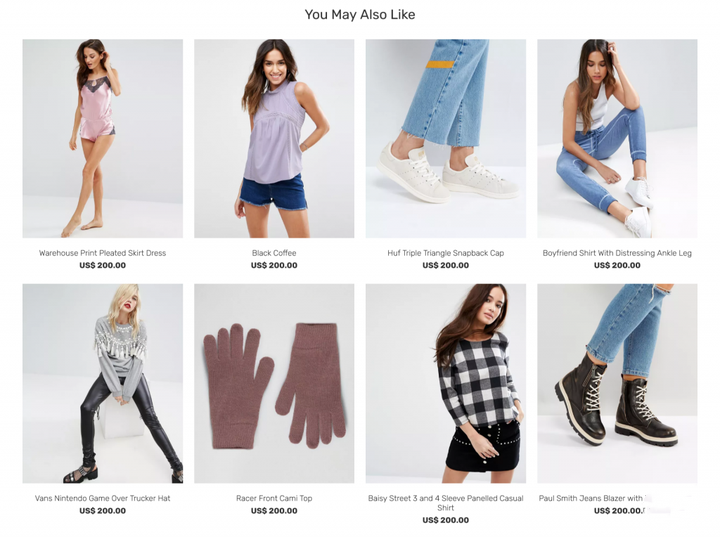Open the Baisy Street Panelled Casual Shirt photo
Viewport: 720px width, 537px height.
click(x=445, y=384)
